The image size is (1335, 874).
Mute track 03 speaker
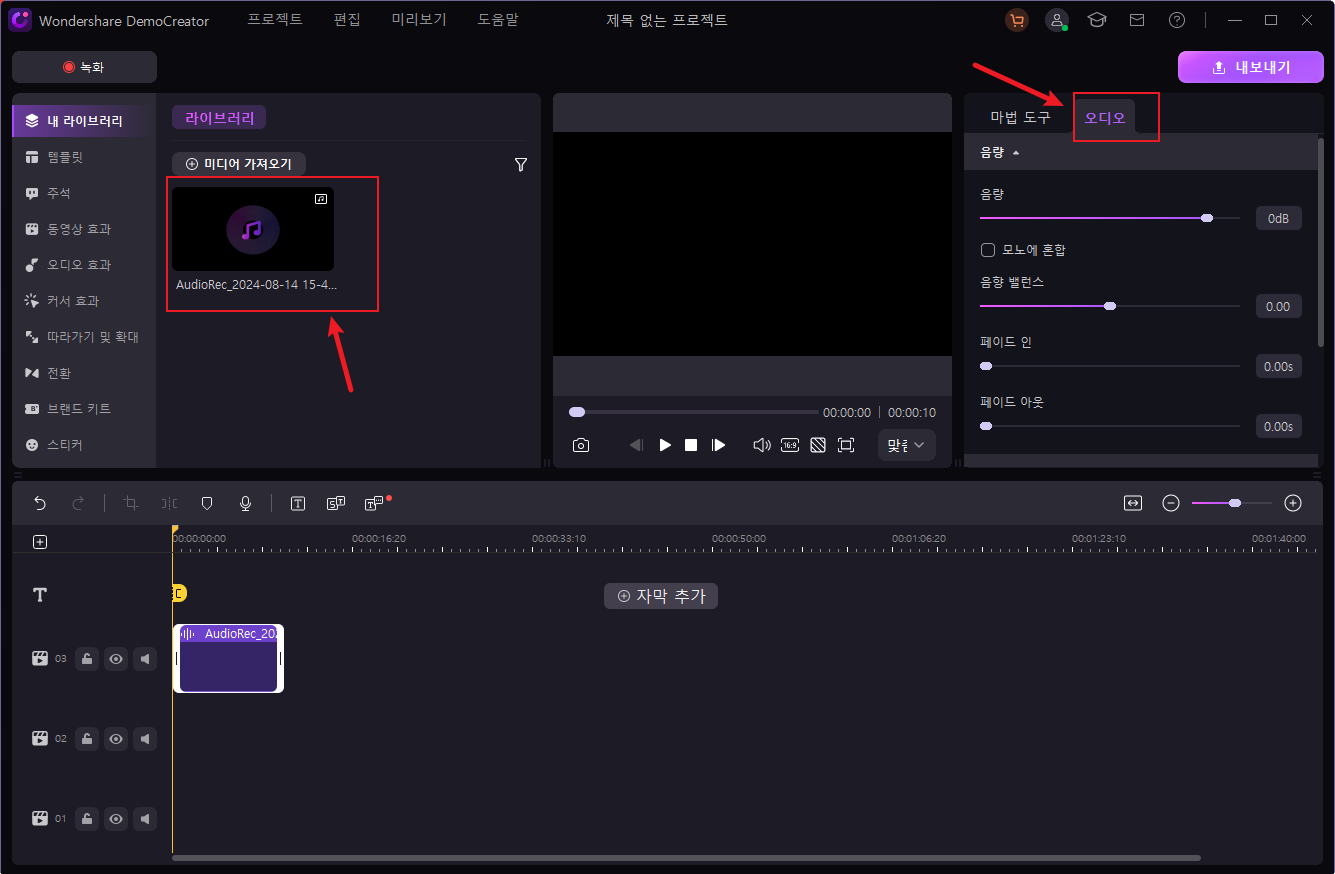coord(145,659)
